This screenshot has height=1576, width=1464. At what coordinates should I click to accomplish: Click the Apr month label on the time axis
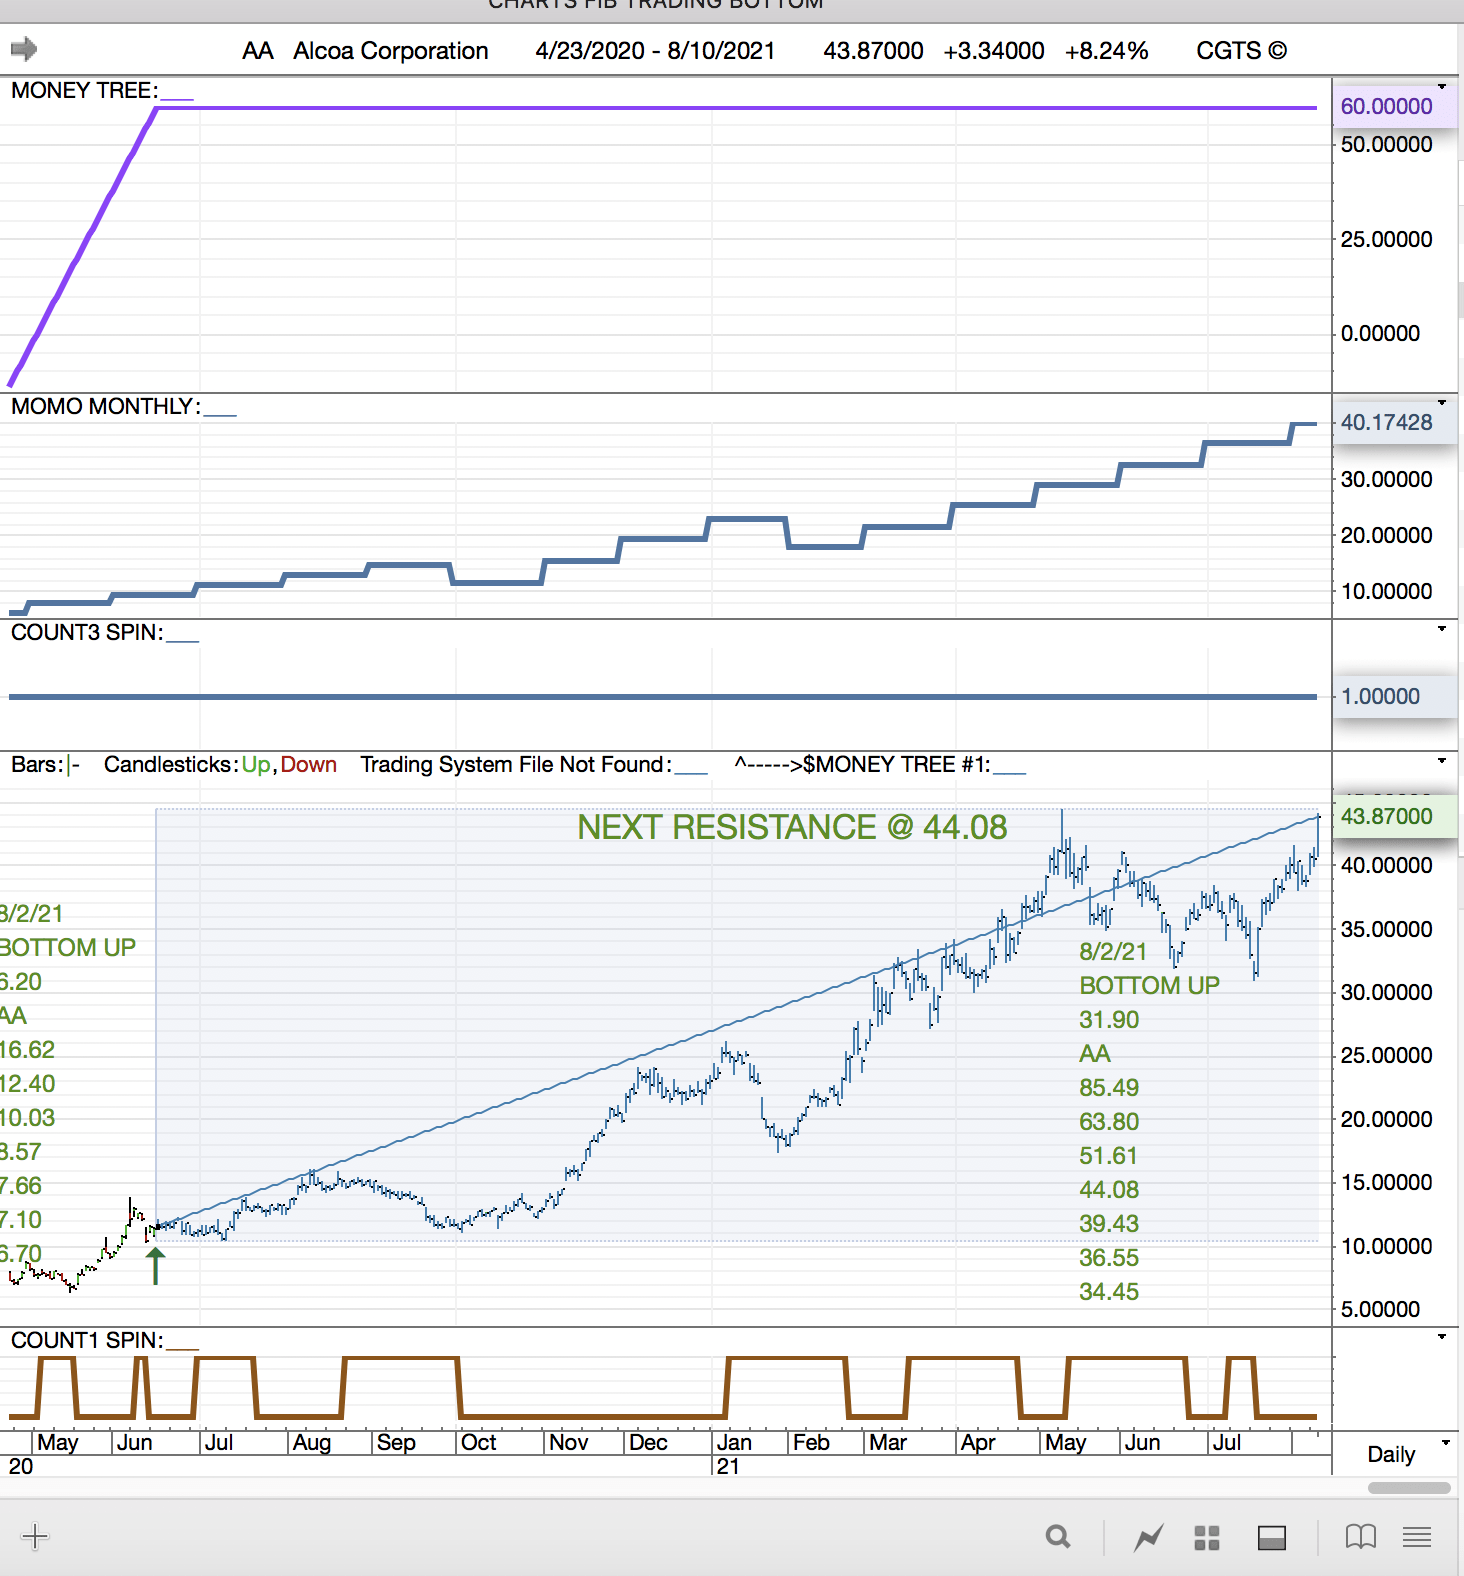978,1443
